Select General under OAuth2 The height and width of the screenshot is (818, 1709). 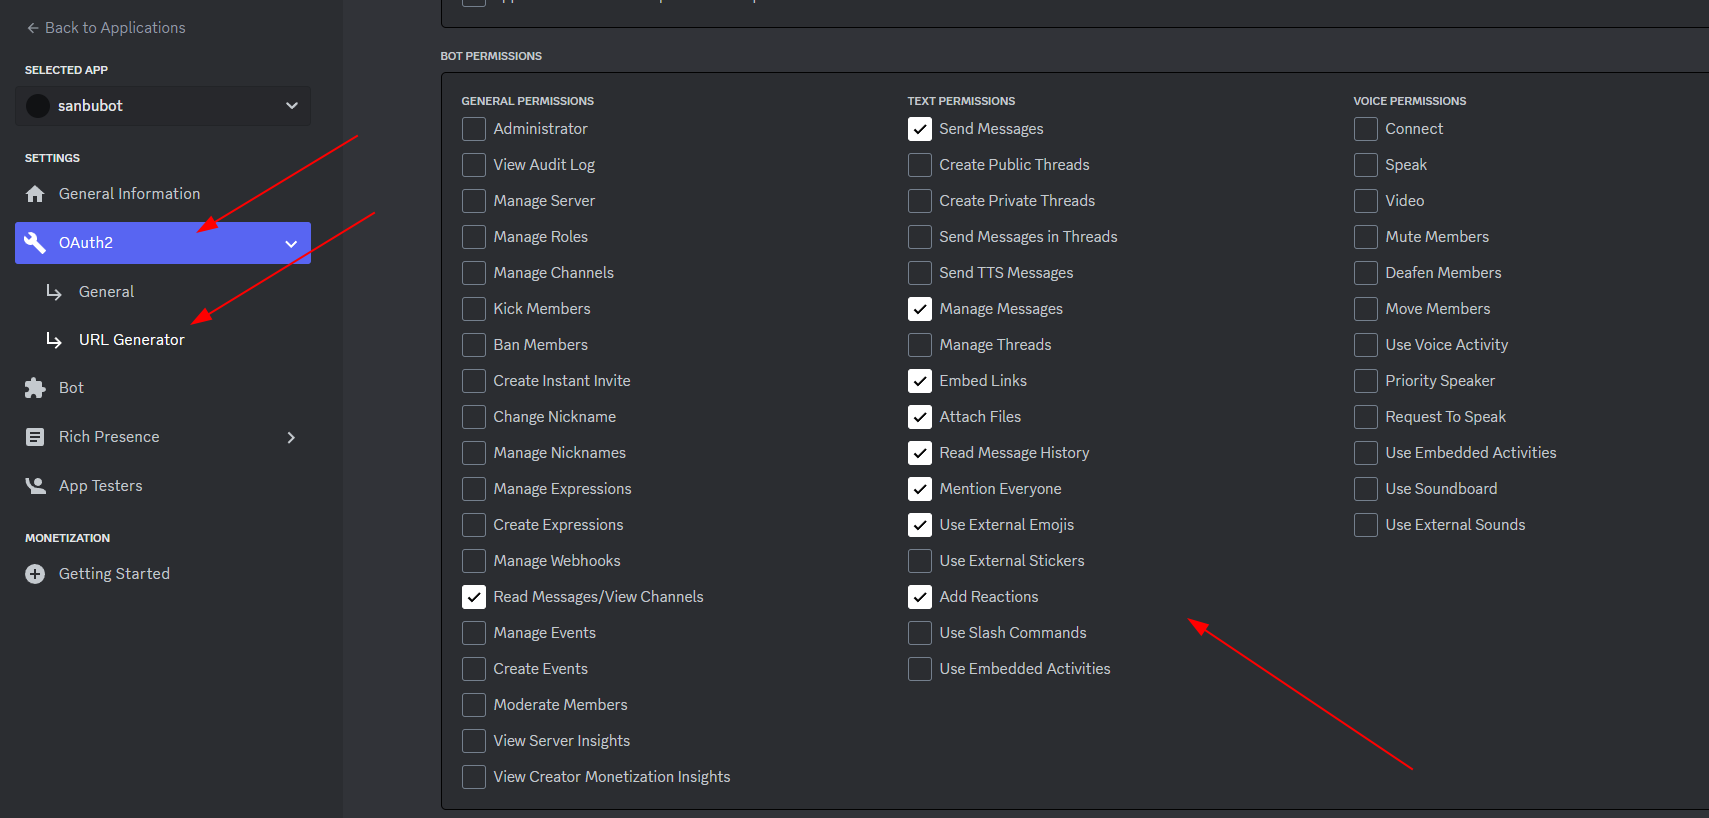106,292
